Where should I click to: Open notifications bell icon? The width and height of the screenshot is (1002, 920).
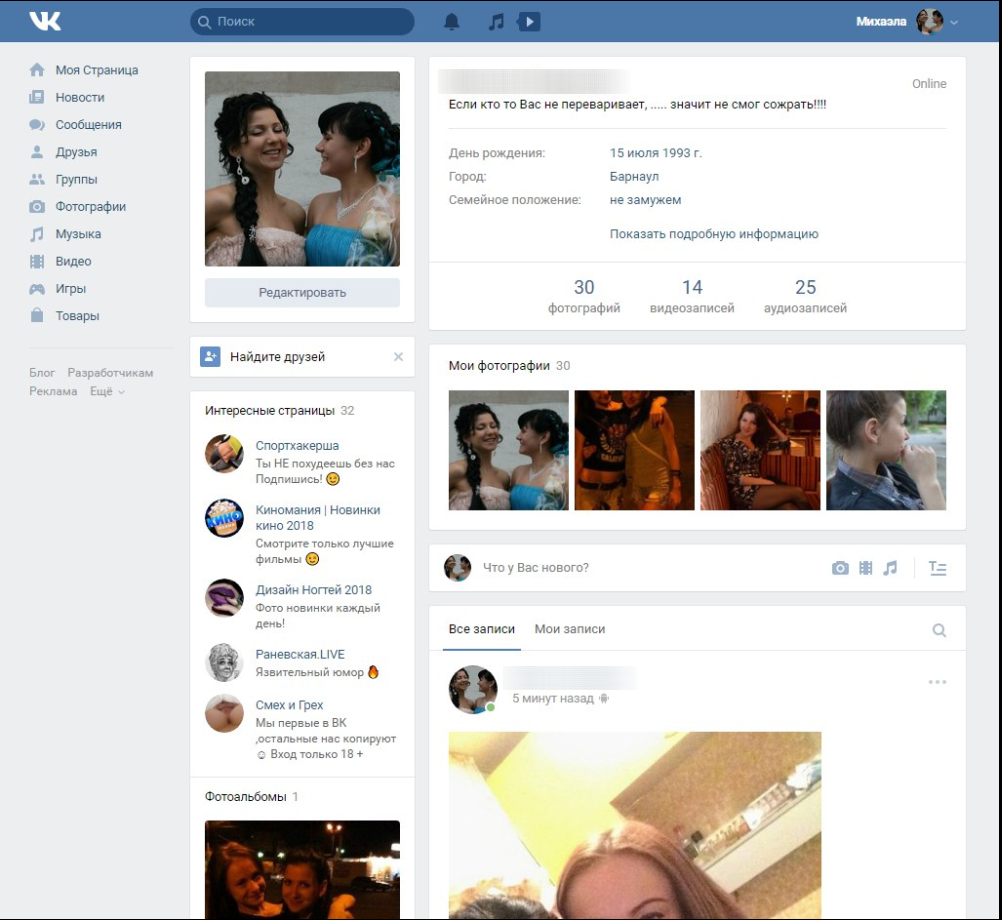tap(452, 22)
